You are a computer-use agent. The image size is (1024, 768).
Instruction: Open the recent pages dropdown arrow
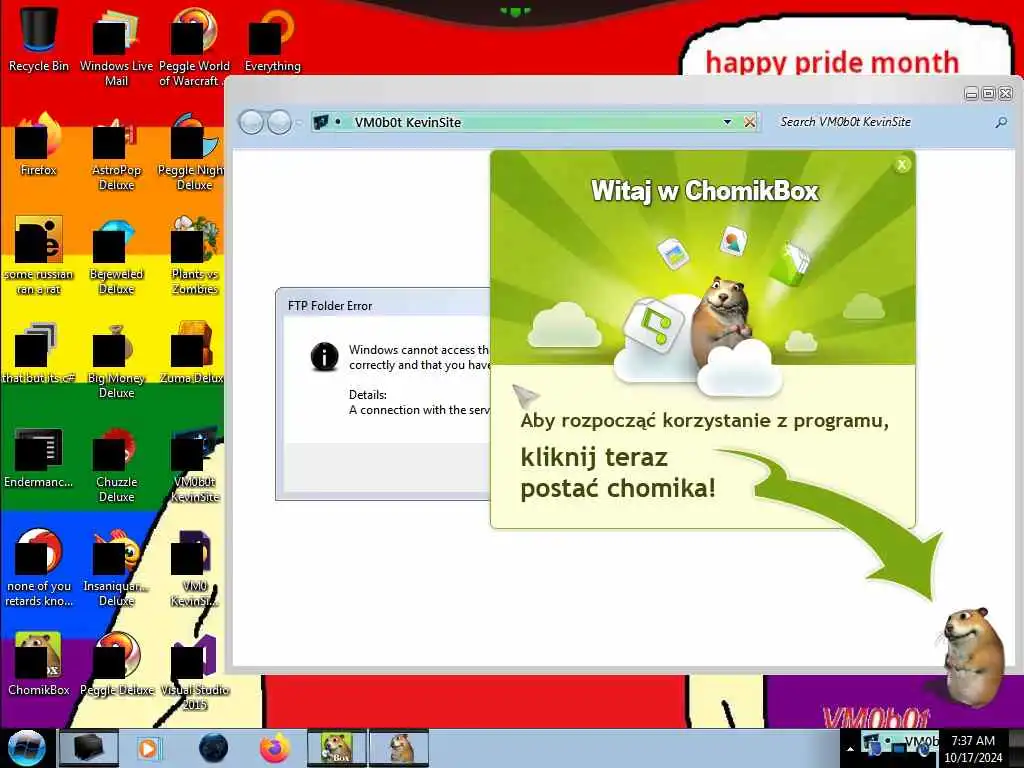pos(299,122)
